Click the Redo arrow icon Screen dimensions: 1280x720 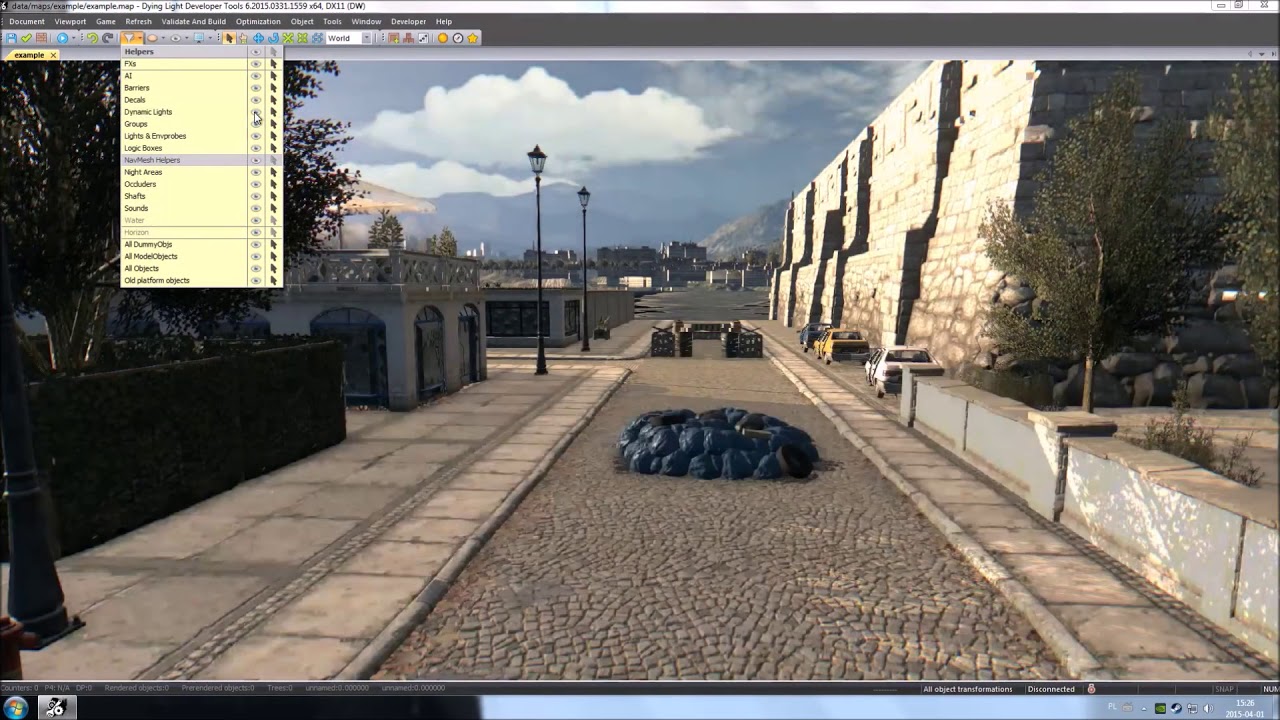click(107, 38)
